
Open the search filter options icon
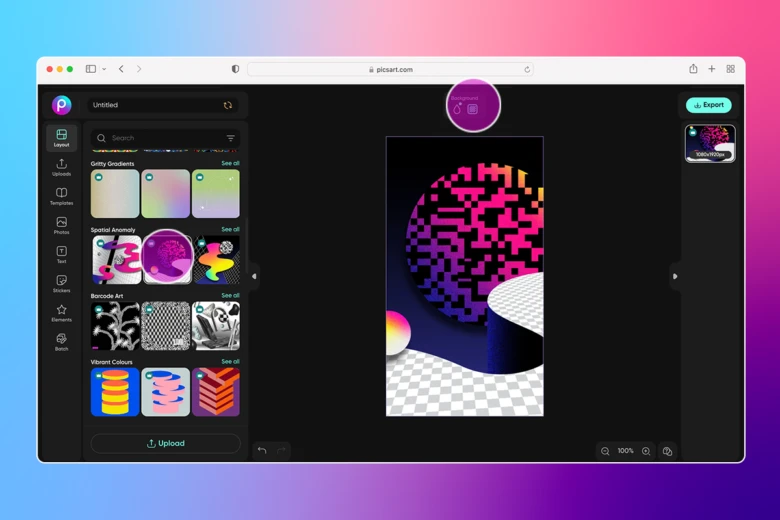pos(230,138)
